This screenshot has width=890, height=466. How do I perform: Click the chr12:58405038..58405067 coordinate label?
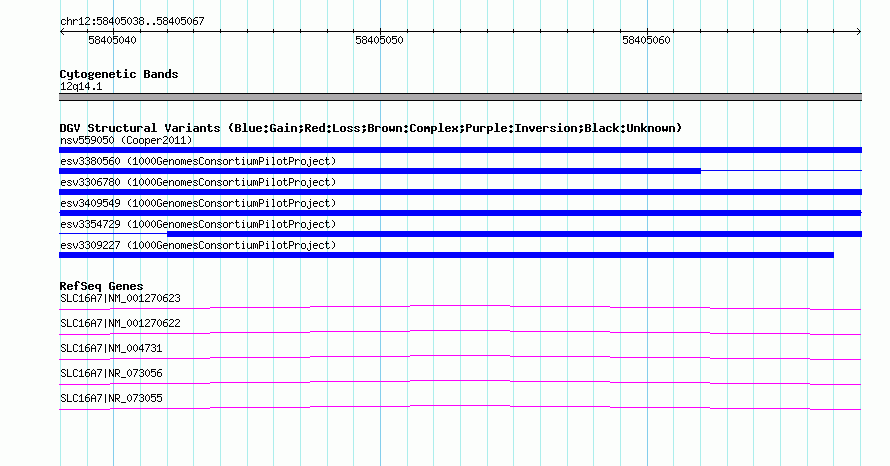pyautogui.click(x=132, y=21)
